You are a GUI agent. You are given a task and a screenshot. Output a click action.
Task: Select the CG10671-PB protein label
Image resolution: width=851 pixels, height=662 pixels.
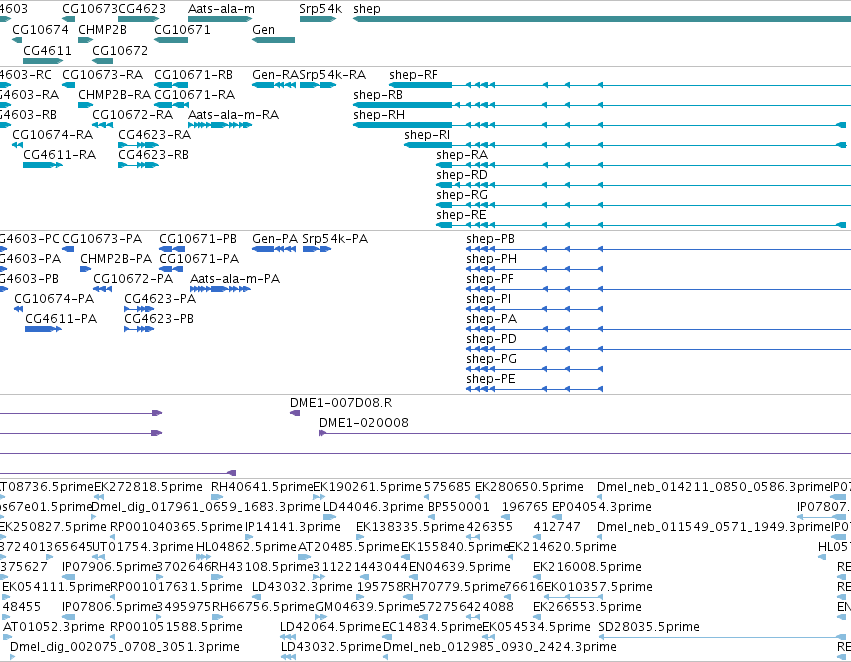(x=198, y=239)
